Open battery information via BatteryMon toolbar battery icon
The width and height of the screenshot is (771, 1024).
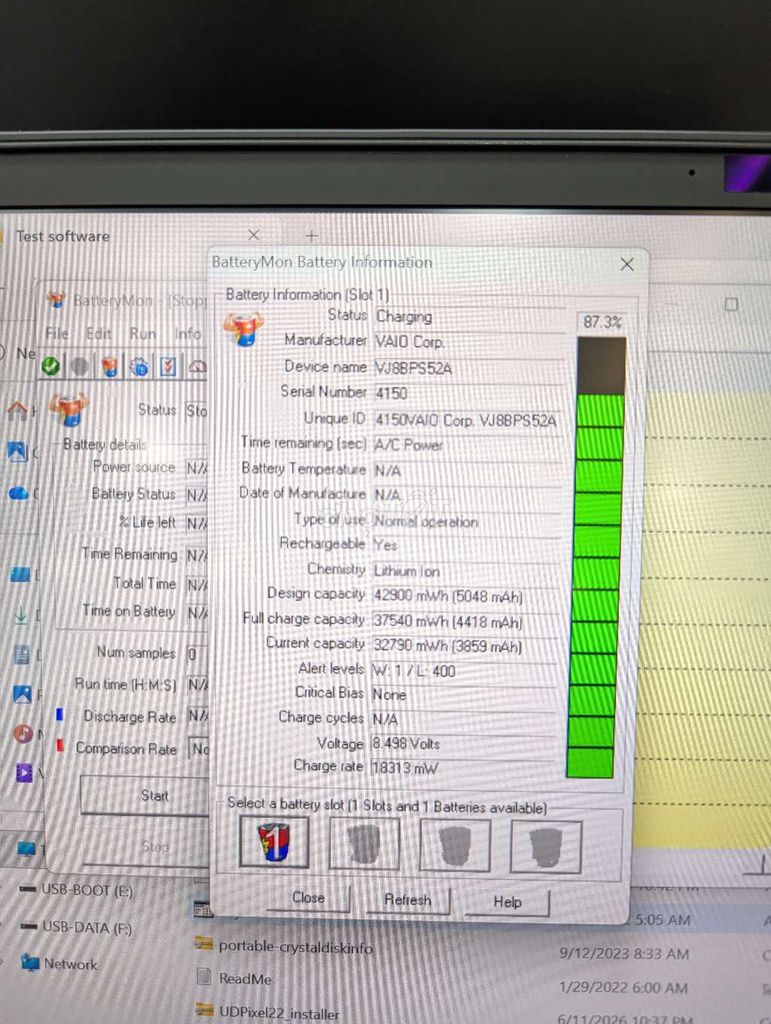110,366
